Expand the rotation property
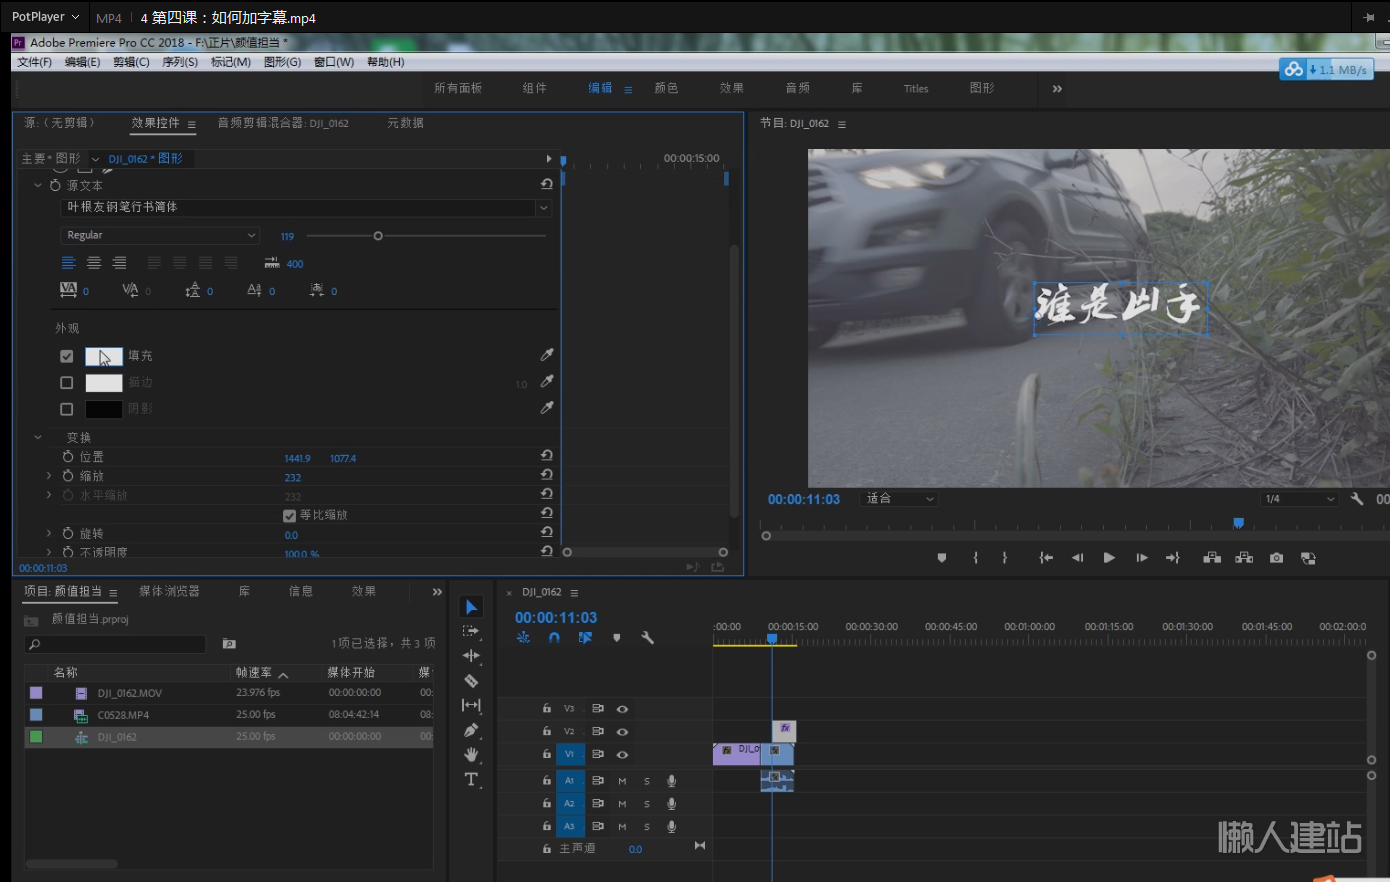Viewport: 1390px width, 882px height. point(48,533)
